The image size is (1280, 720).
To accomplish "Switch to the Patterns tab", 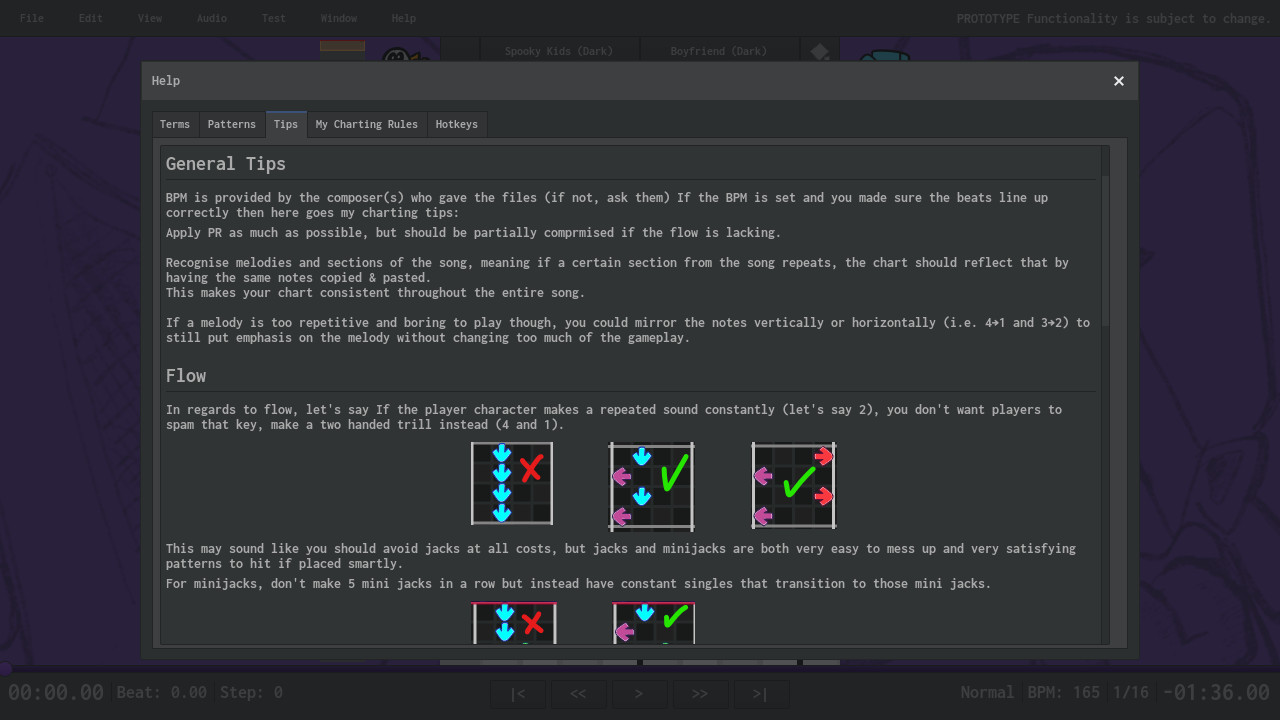I will click(232, 124).
